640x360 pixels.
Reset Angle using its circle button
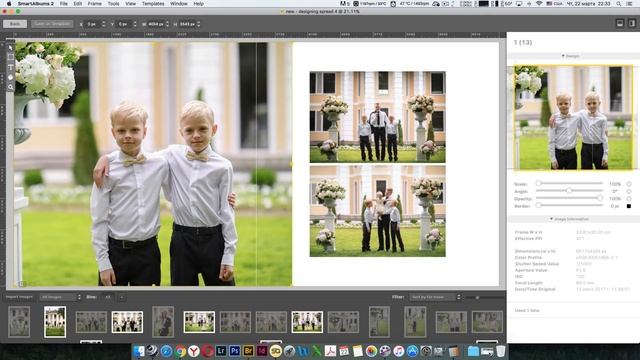click(x=629, y=191)
